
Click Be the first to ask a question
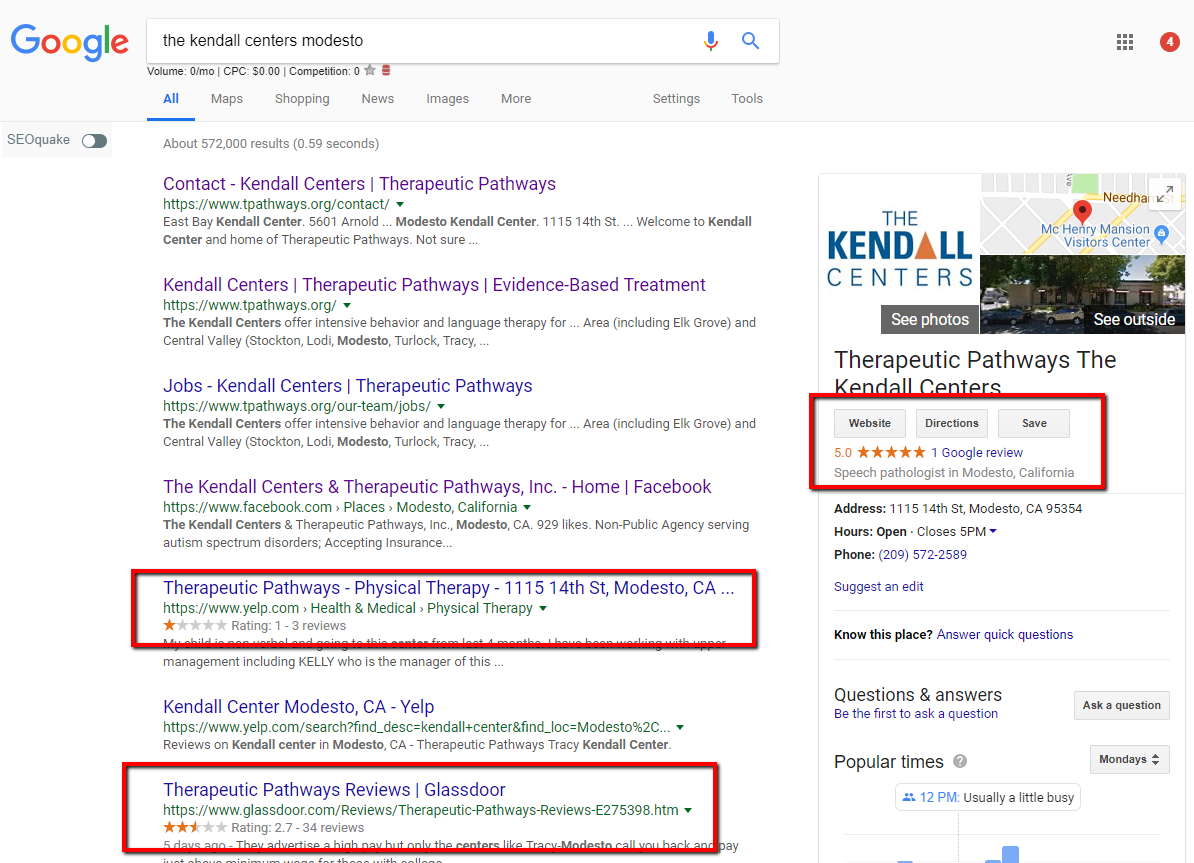click(915, 714)
